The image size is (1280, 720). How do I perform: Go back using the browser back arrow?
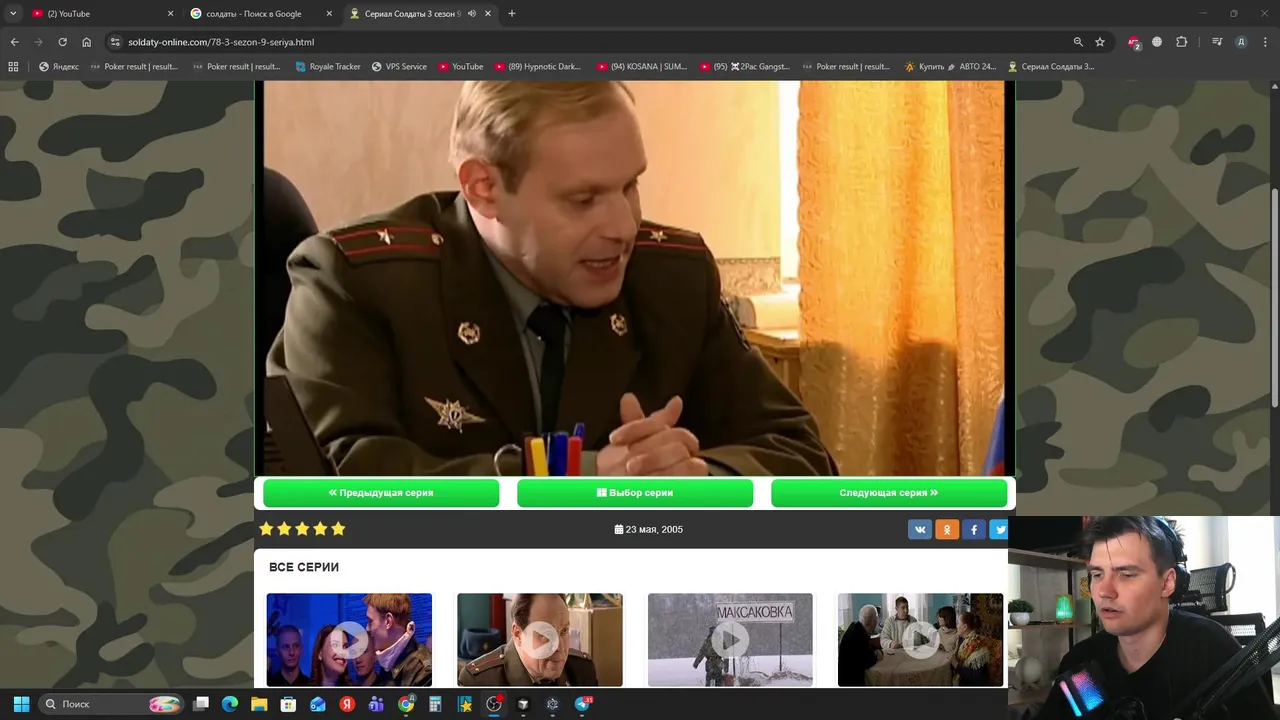tap(14, 42)
